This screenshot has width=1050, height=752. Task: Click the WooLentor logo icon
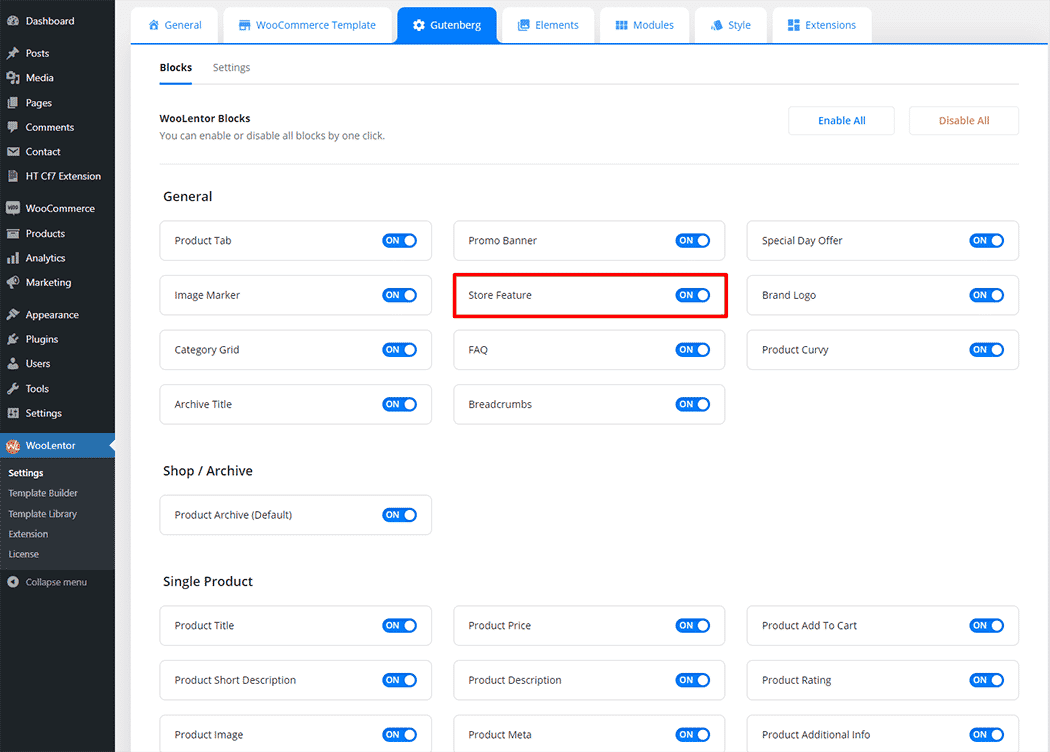(x=13, y=445)
